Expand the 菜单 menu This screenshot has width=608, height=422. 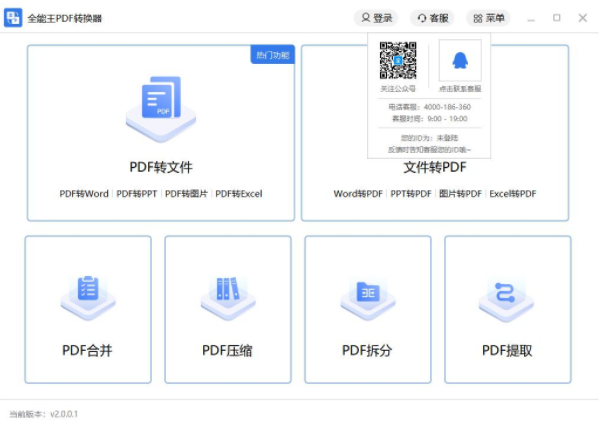point(488,18)
